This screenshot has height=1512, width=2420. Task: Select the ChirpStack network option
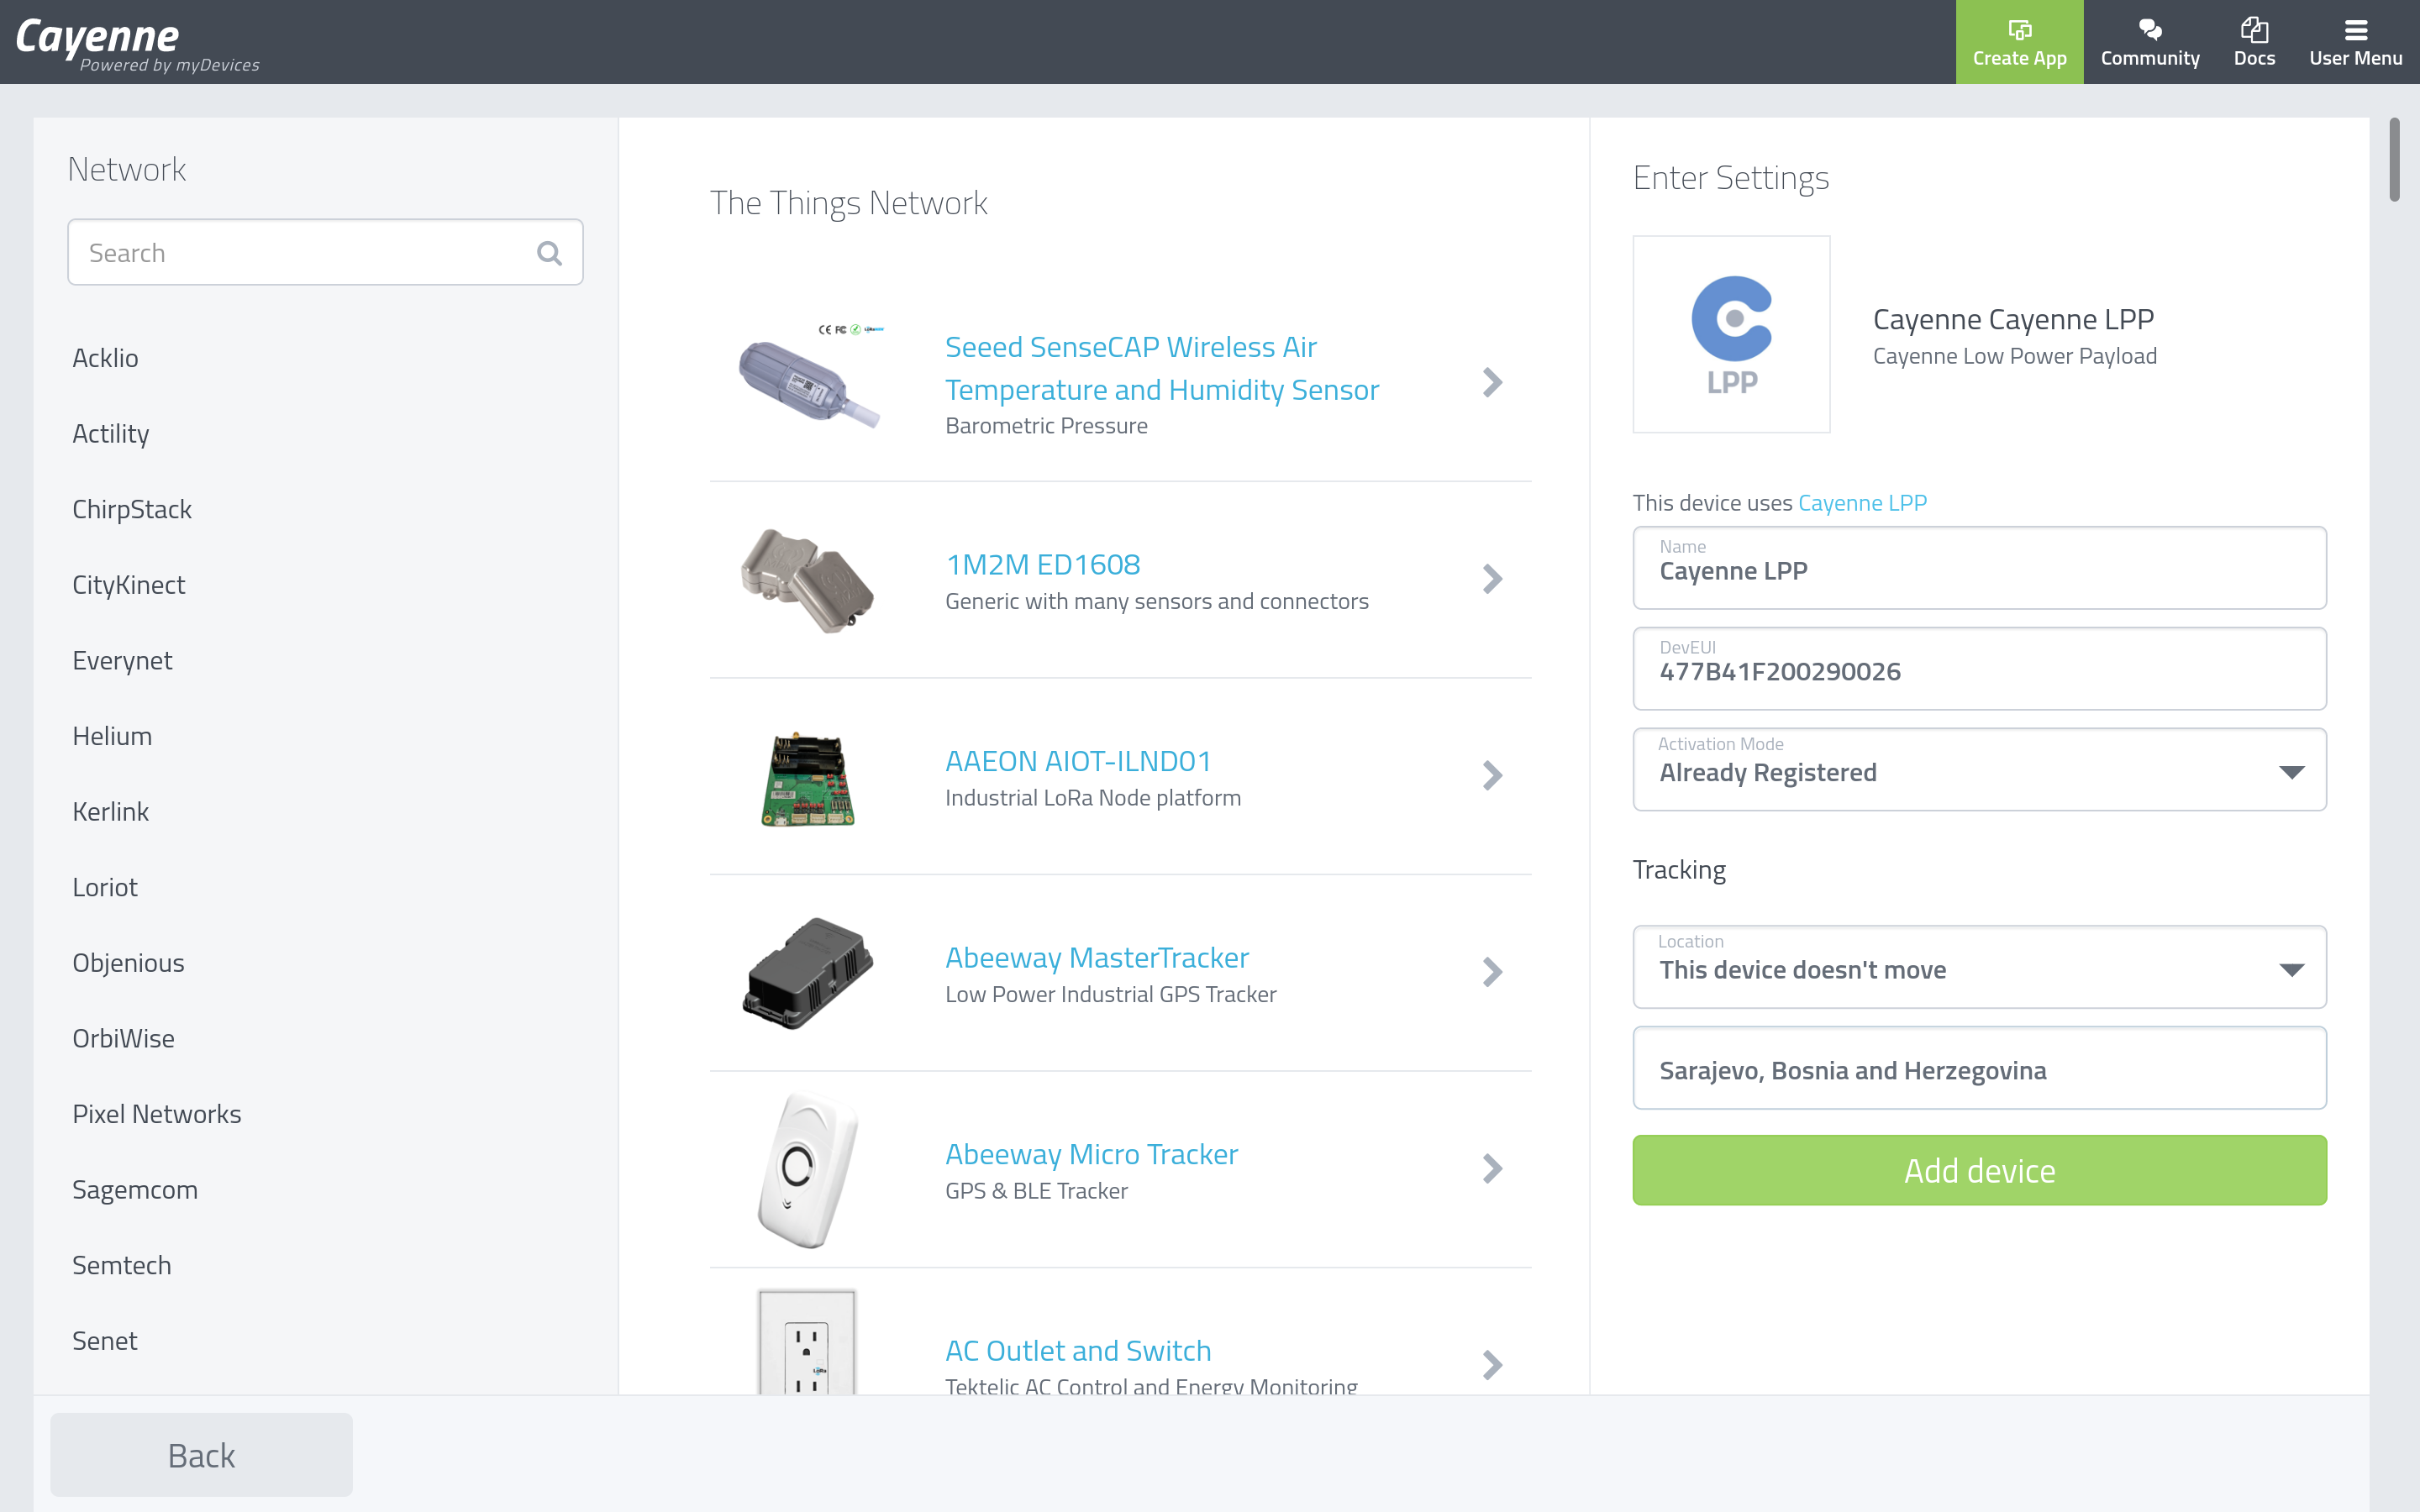point(131,507)
